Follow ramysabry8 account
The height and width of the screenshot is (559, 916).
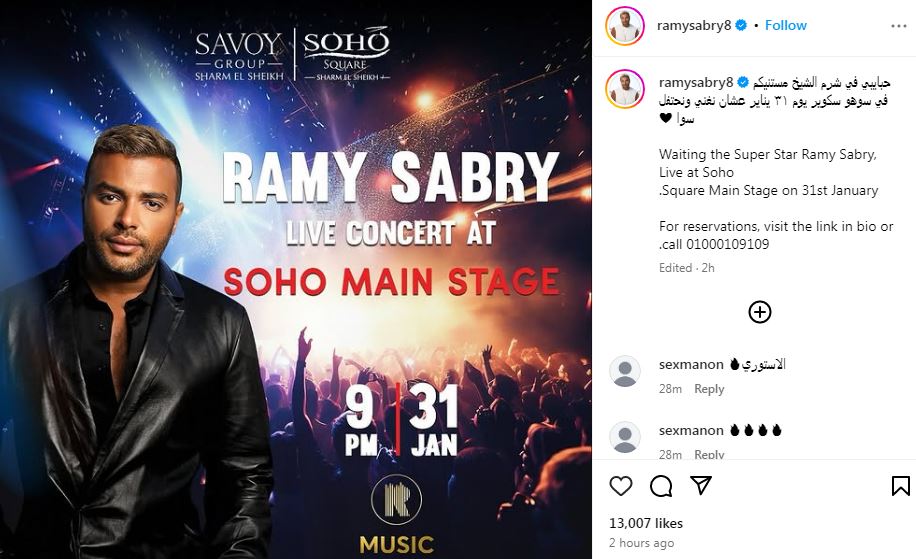coord(786,26)
